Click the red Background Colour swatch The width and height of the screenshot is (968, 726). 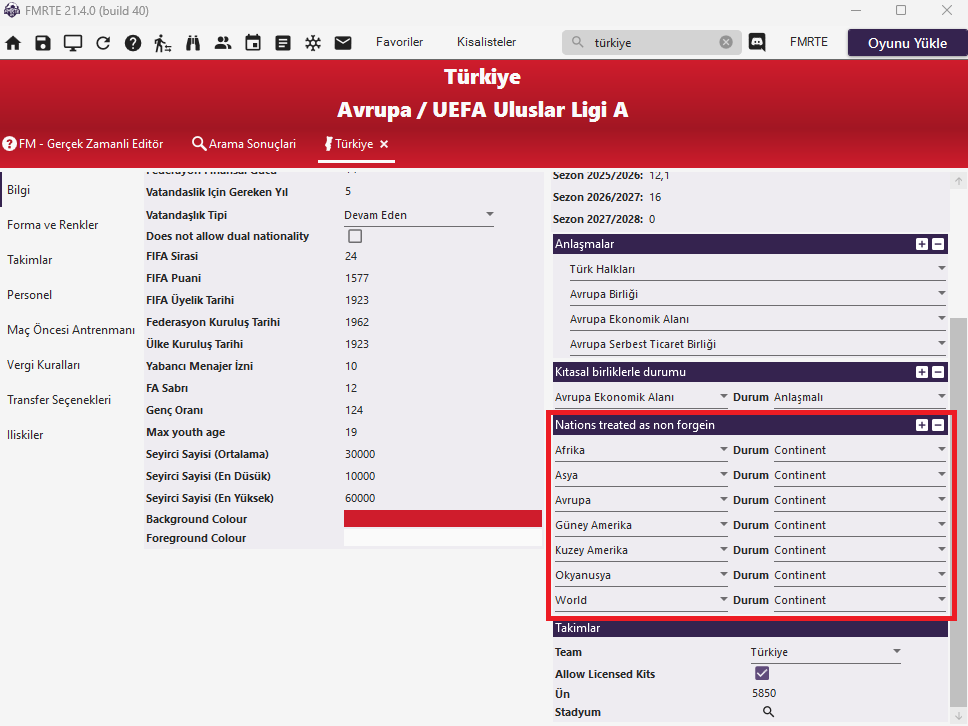pos(442,519)
